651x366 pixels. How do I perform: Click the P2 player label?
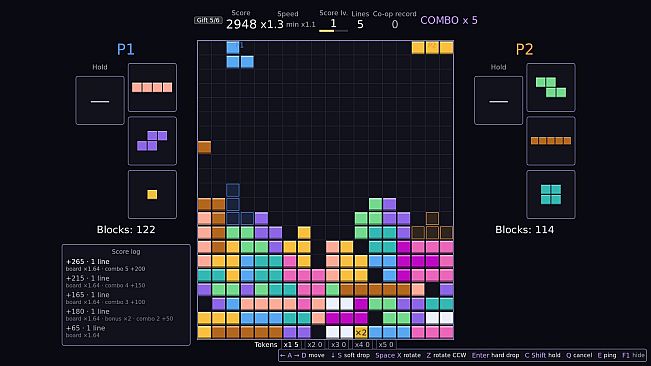pos(524,49)
